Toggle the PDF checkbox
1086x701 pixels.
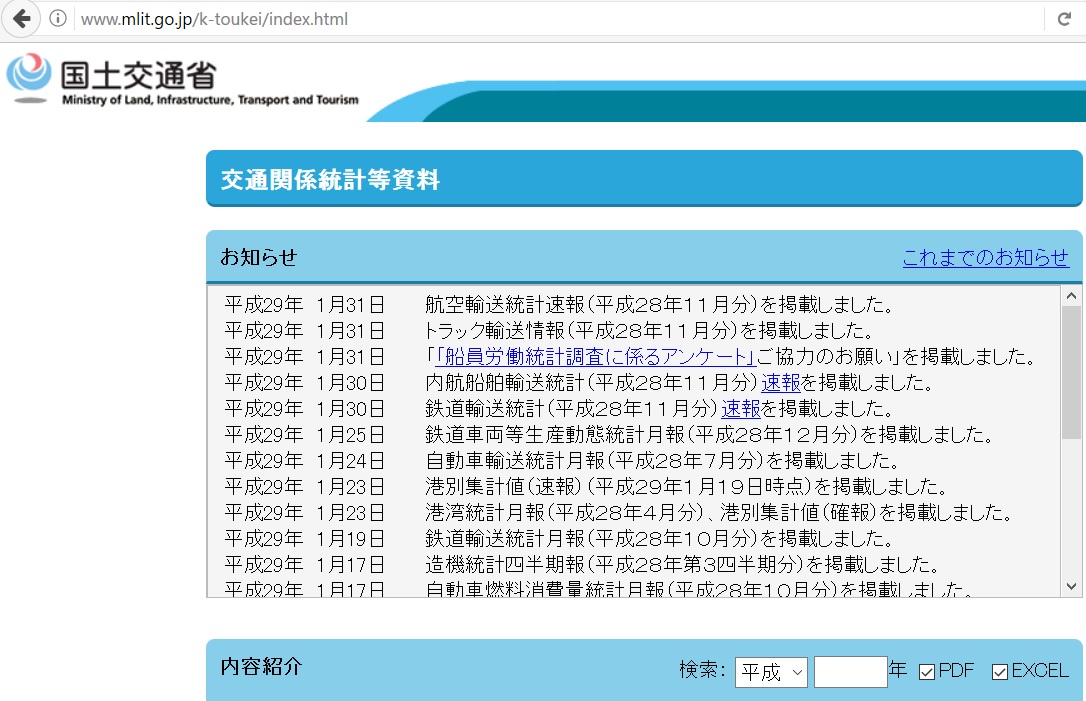point(927,672)
